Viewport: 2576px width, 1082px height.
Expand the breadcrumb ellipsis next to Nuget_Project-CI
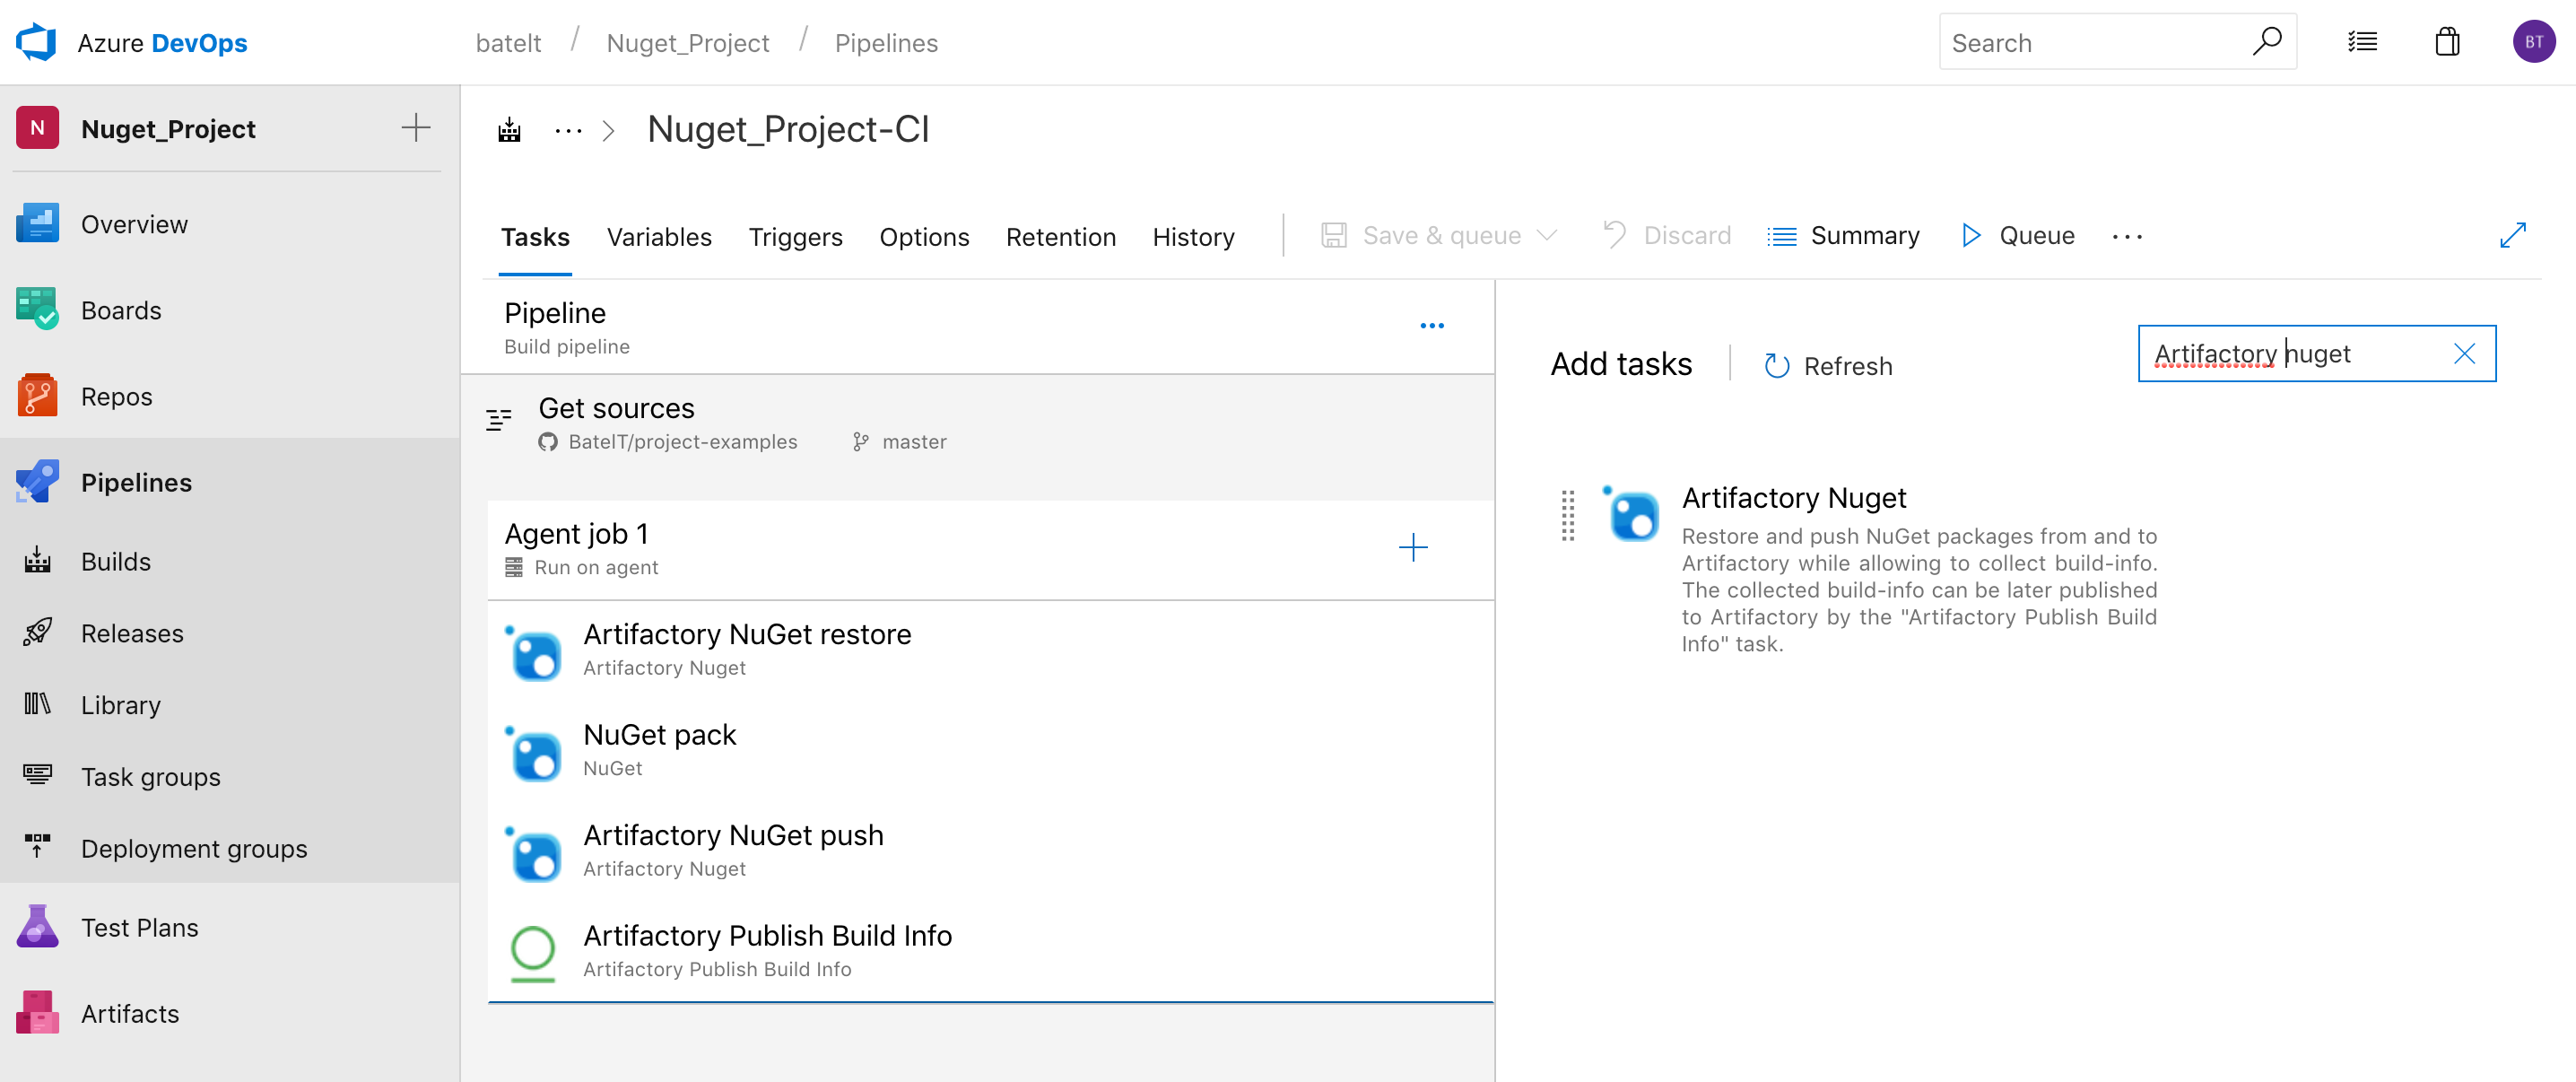[568, 131]
